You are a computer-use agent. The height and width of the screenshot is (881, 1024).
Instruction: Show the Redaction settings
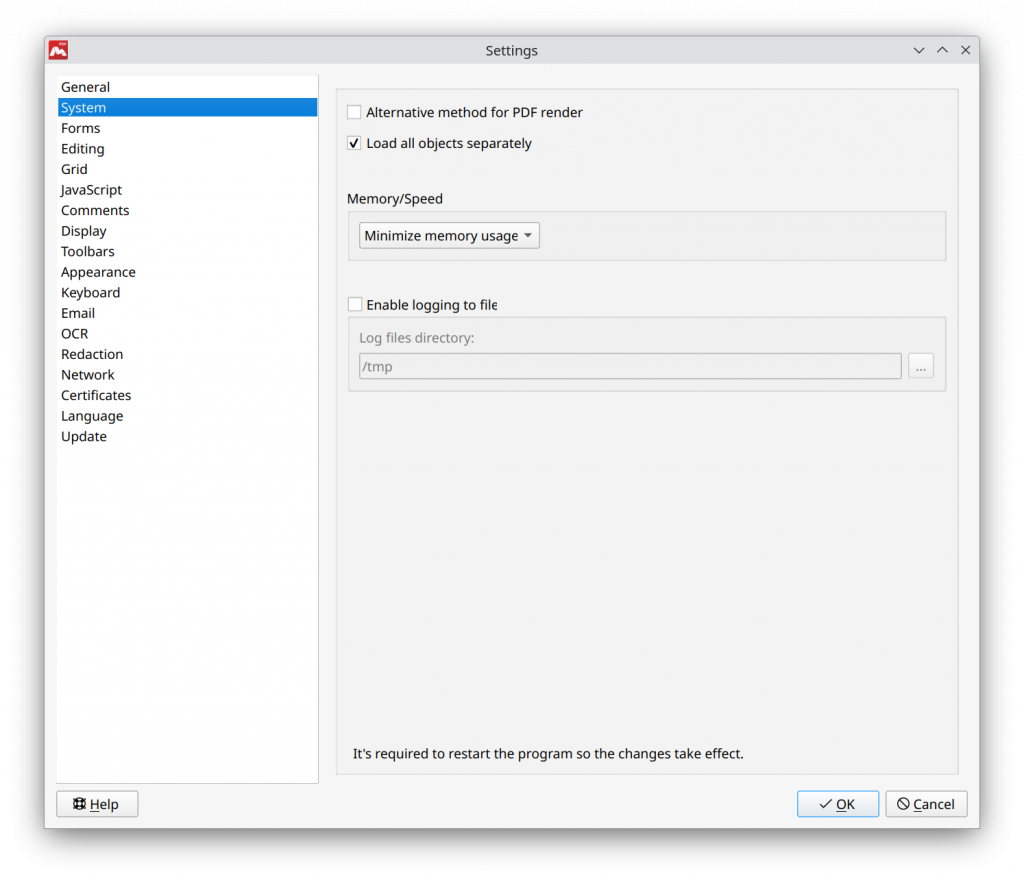pos(92,354)
